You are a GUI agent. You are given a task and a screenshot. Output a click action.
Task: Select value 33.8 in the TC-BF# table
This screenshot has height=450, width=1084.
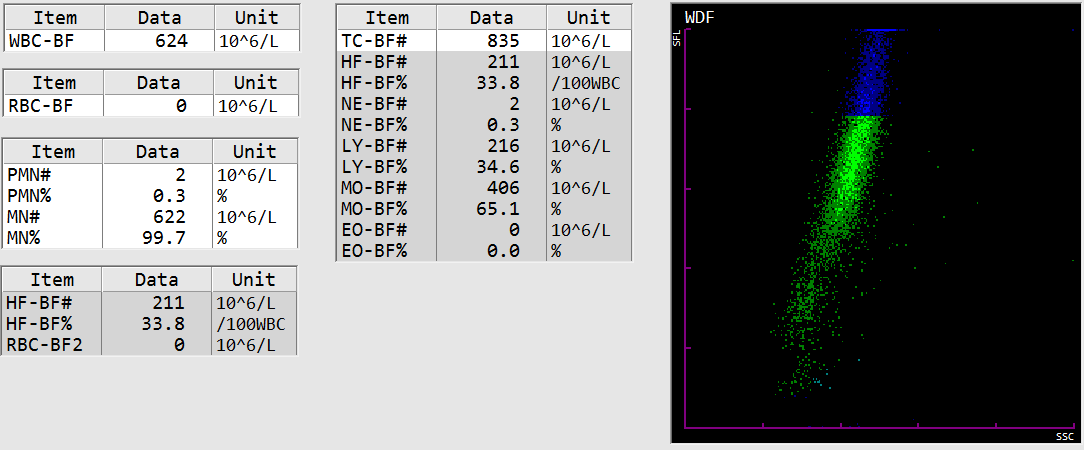tap(498, 84)
